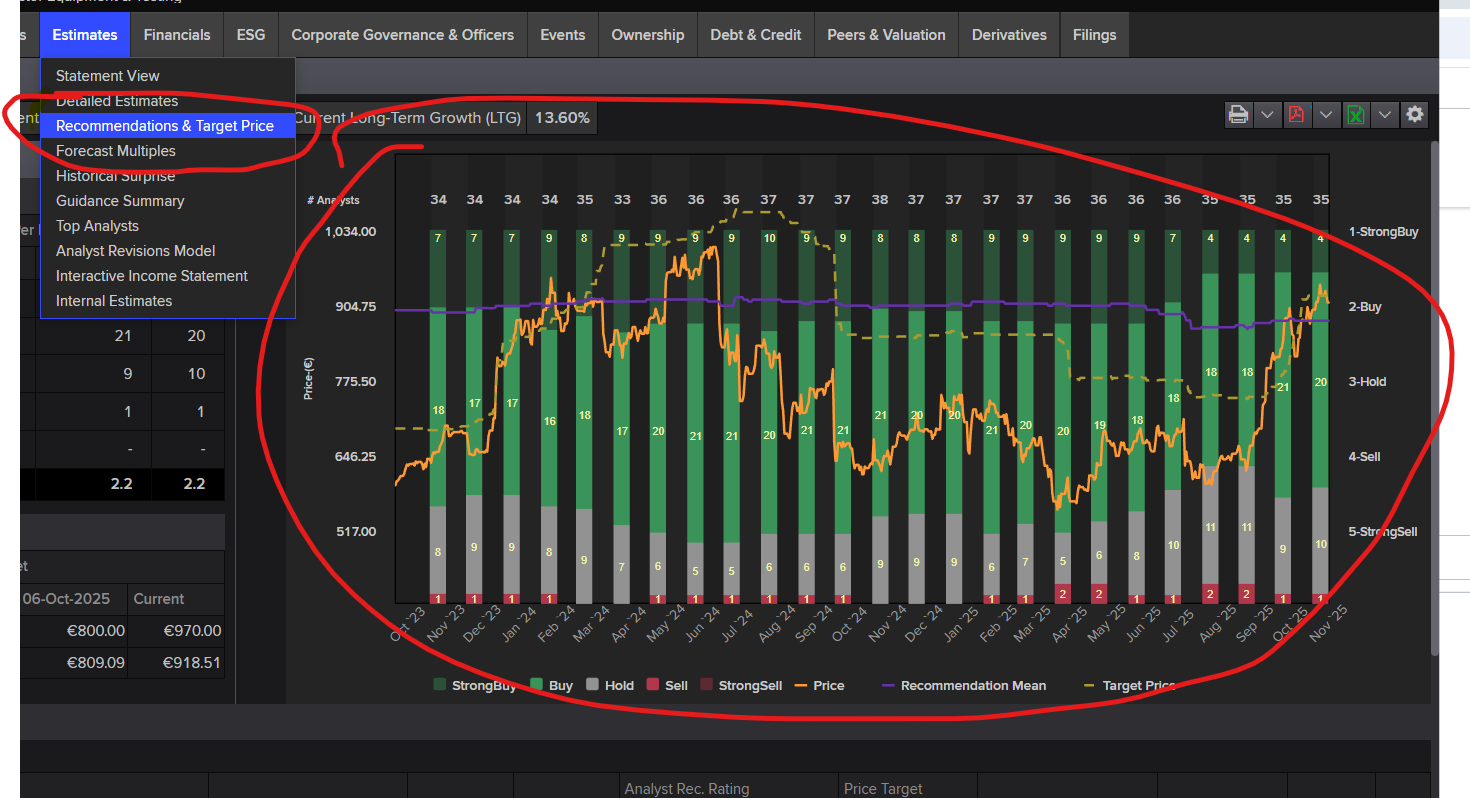The image size is (1470, 798).
Task: Click the # Analysts label on chart
Action: click(x=333, y=200)
